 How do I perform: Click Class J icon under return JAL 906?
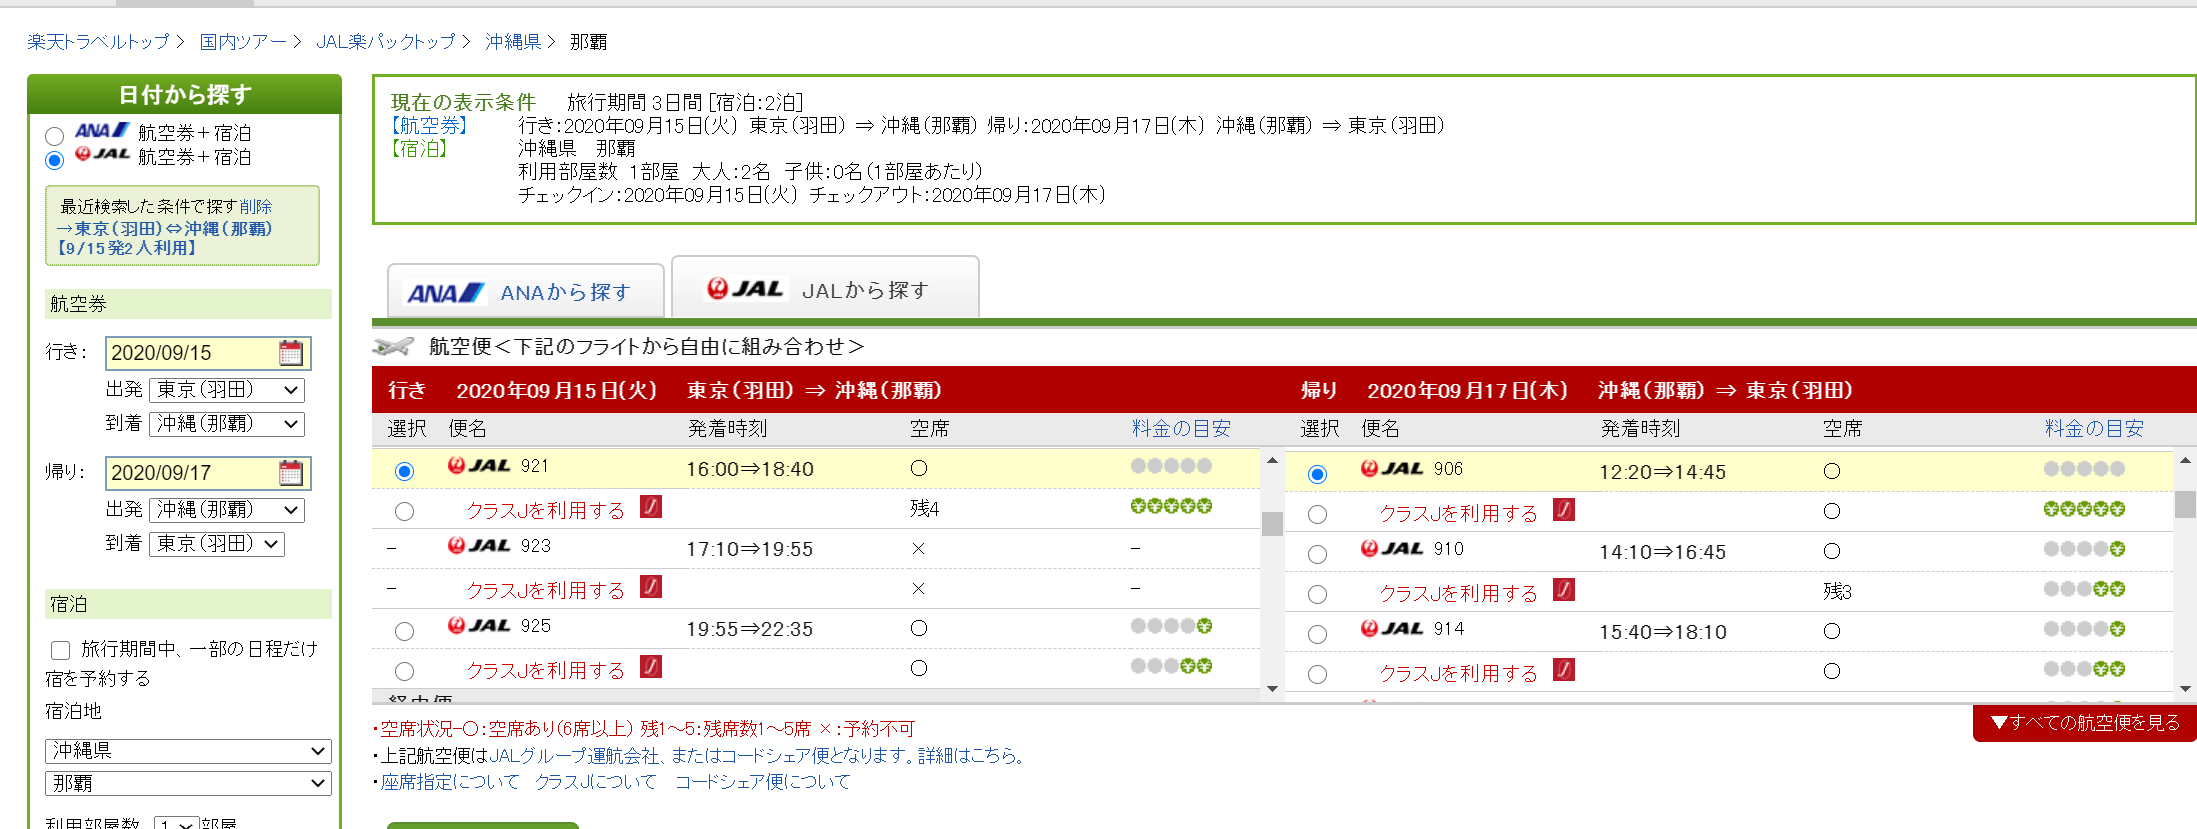tap(1564, 510)
